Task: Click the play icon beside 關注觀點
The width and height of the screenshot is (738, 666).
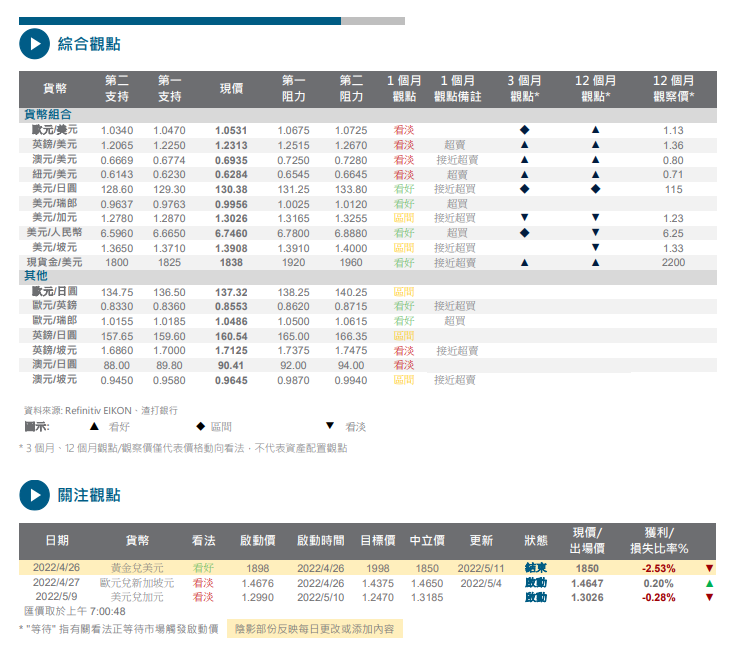Action: coord(34,494)
